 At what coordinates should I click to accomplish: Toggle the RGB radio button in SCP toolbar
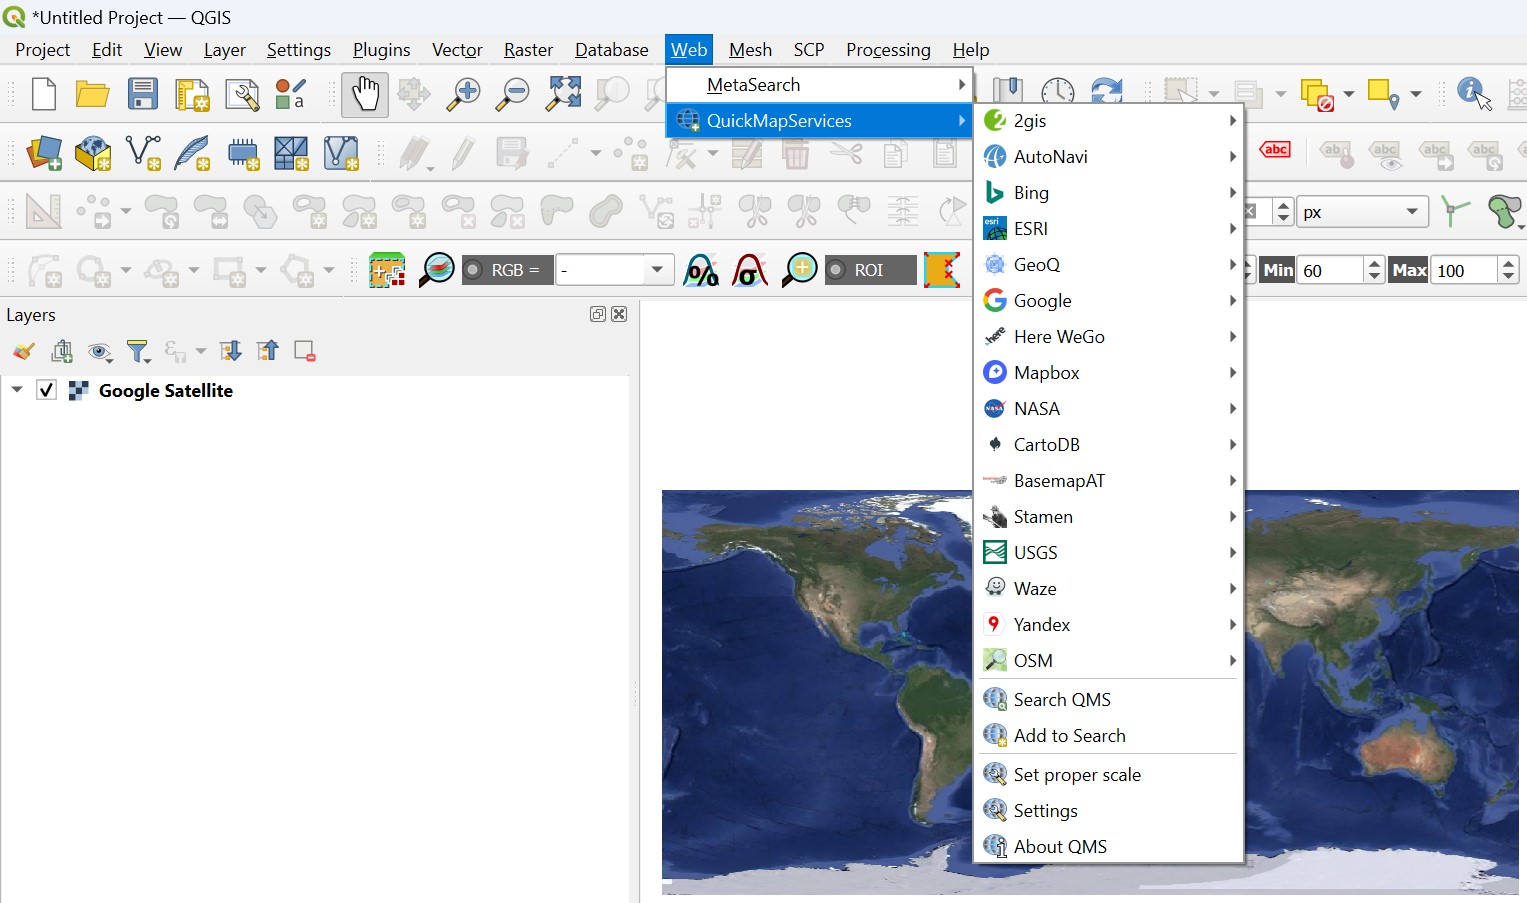tap(474, 270)
